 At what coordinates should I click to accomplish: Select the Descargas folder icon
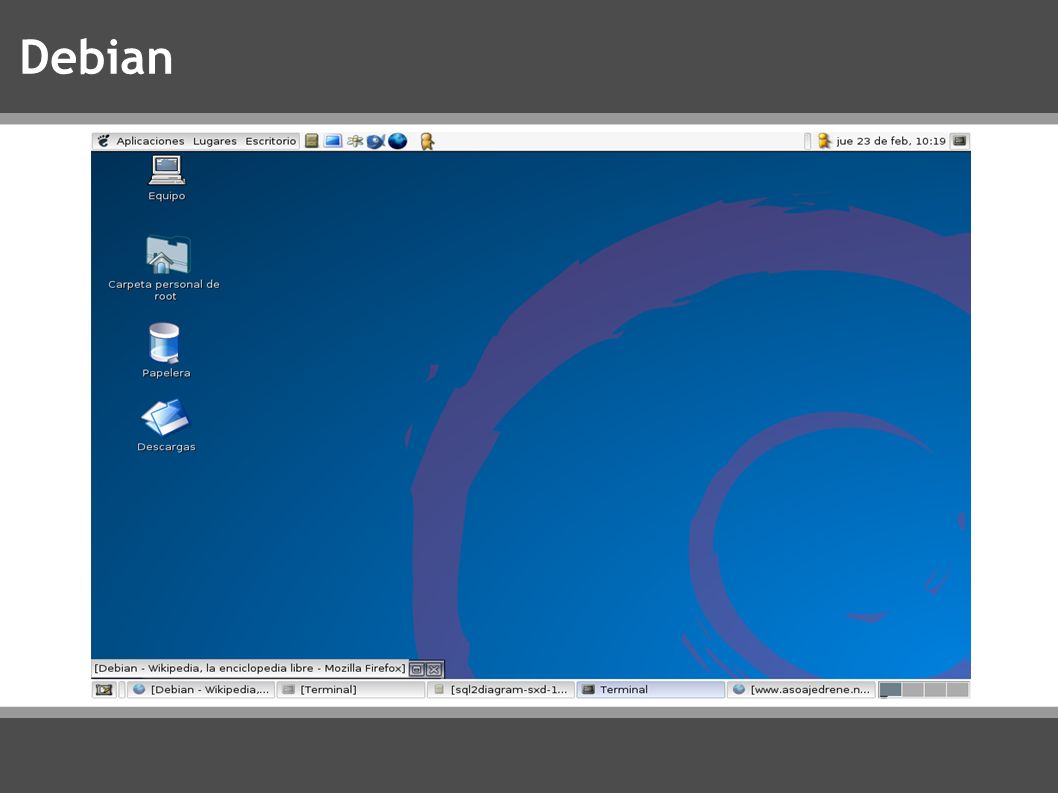[x=166, y=425]
